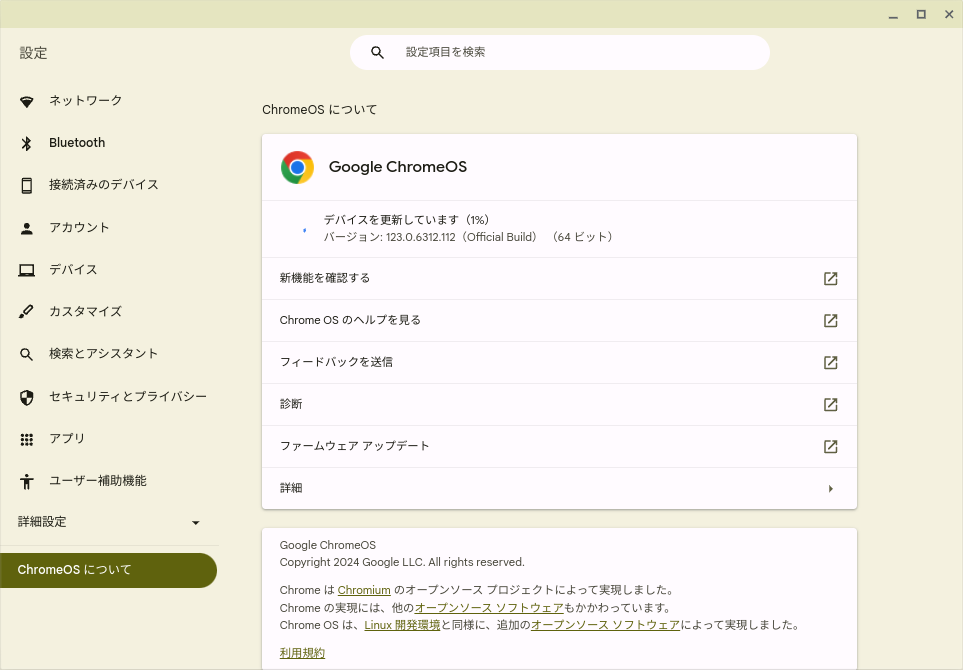Click the shield icon beside セキュリティとプライバシー

tap(26, 397)
